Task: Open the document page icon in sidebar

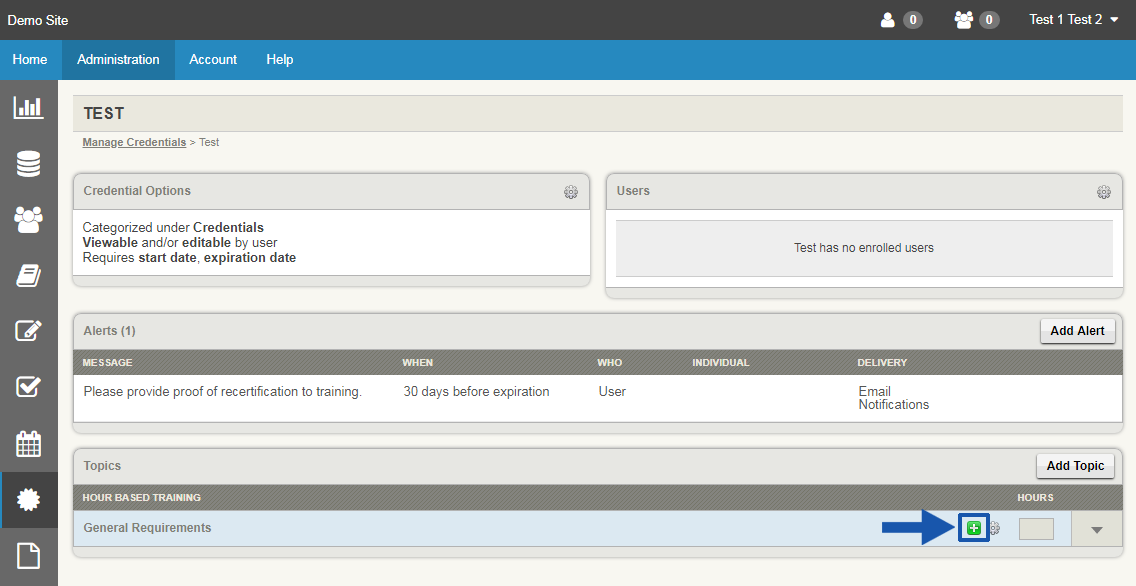Action: [x=30, y=555]
